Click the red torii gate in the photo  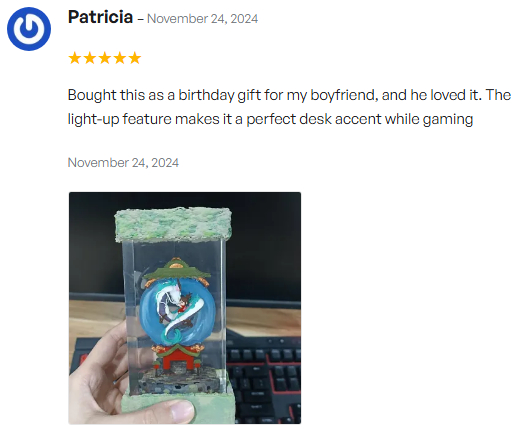[x=177, y=359]
